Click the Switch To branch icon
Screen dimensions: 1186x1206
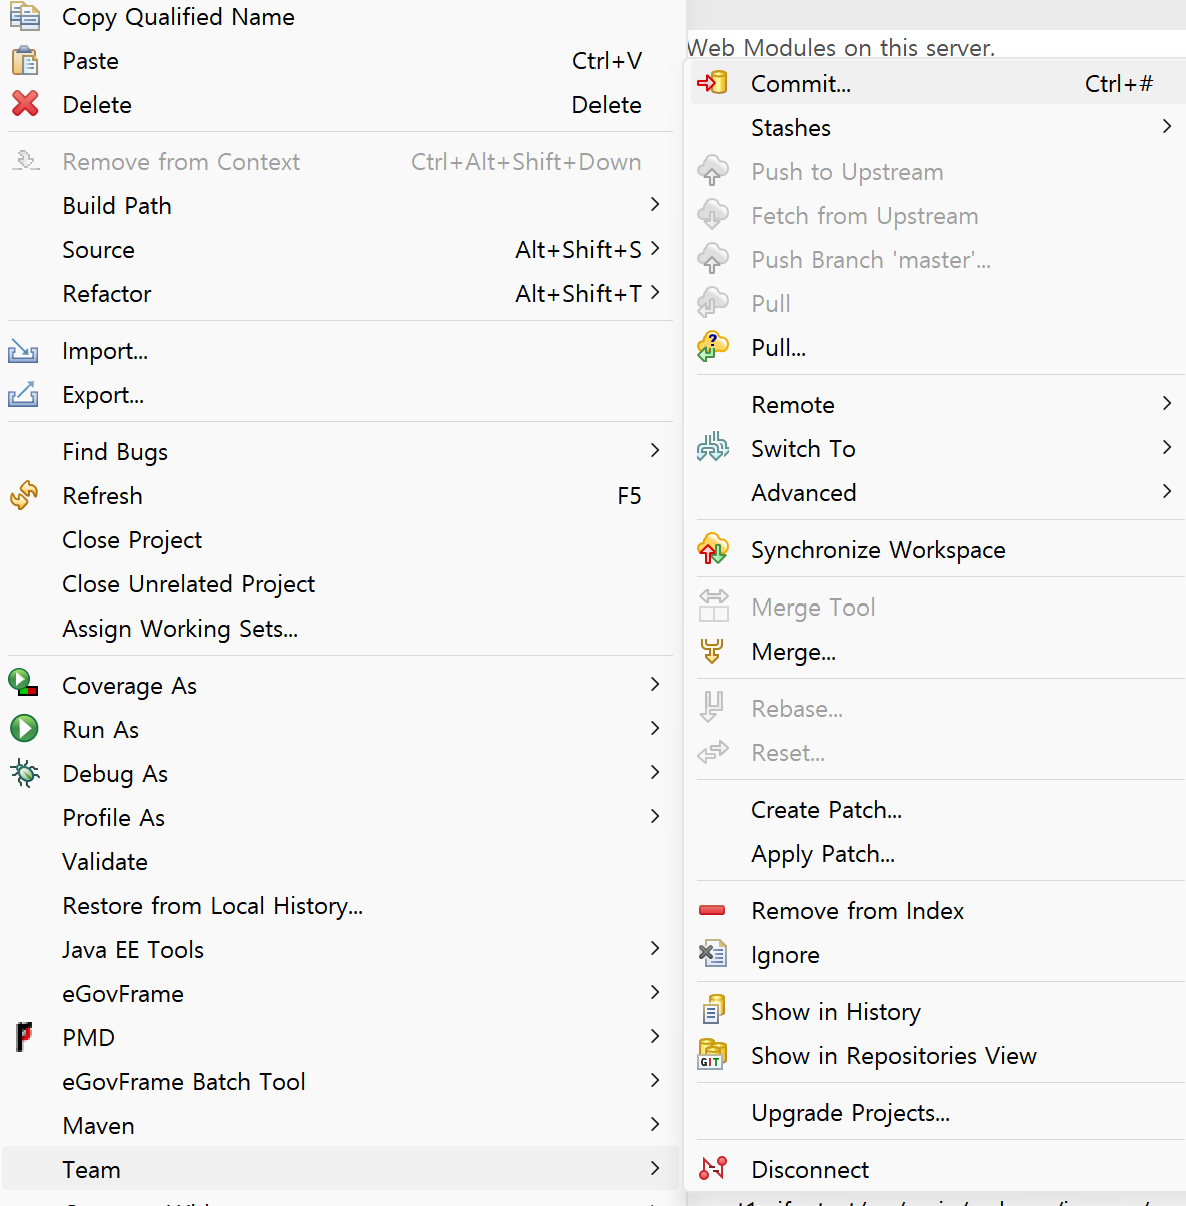point(713,448)
